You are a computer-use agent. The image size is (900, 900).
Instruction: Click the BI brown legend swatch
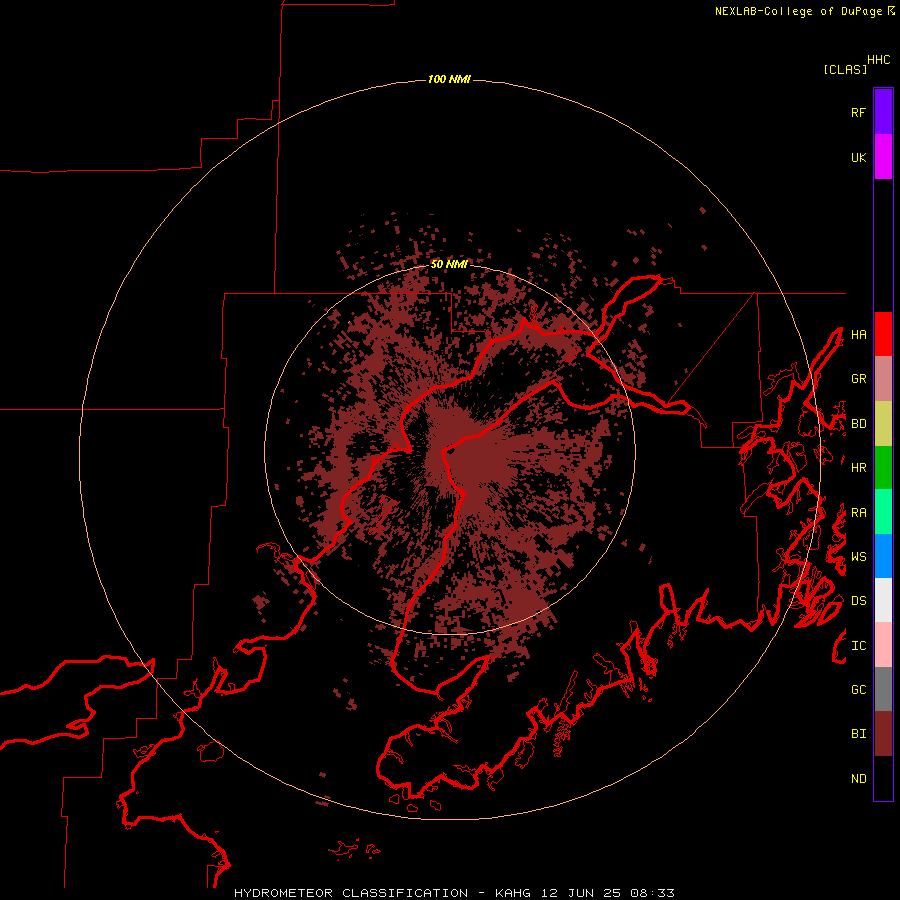(883, 734)
